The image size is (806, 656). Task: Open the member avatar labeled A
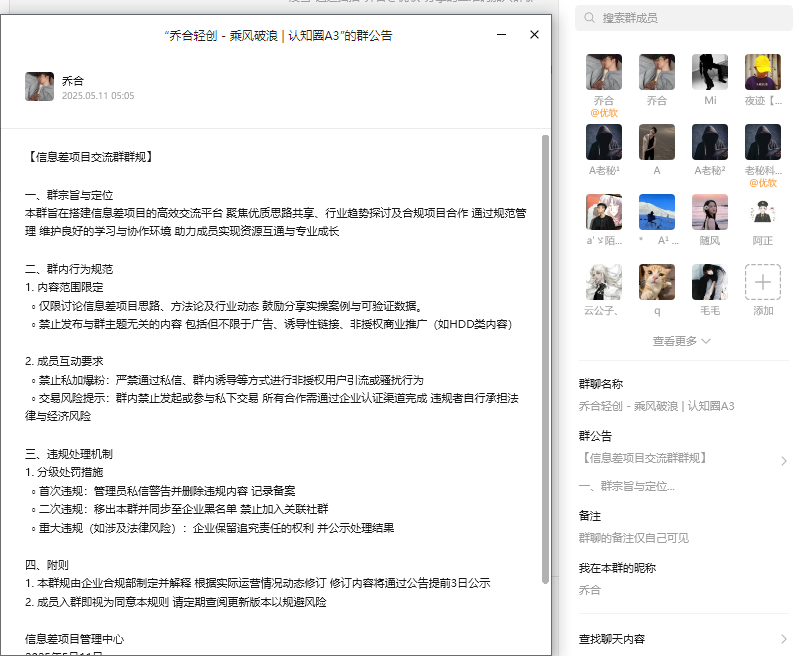[657, 142]
